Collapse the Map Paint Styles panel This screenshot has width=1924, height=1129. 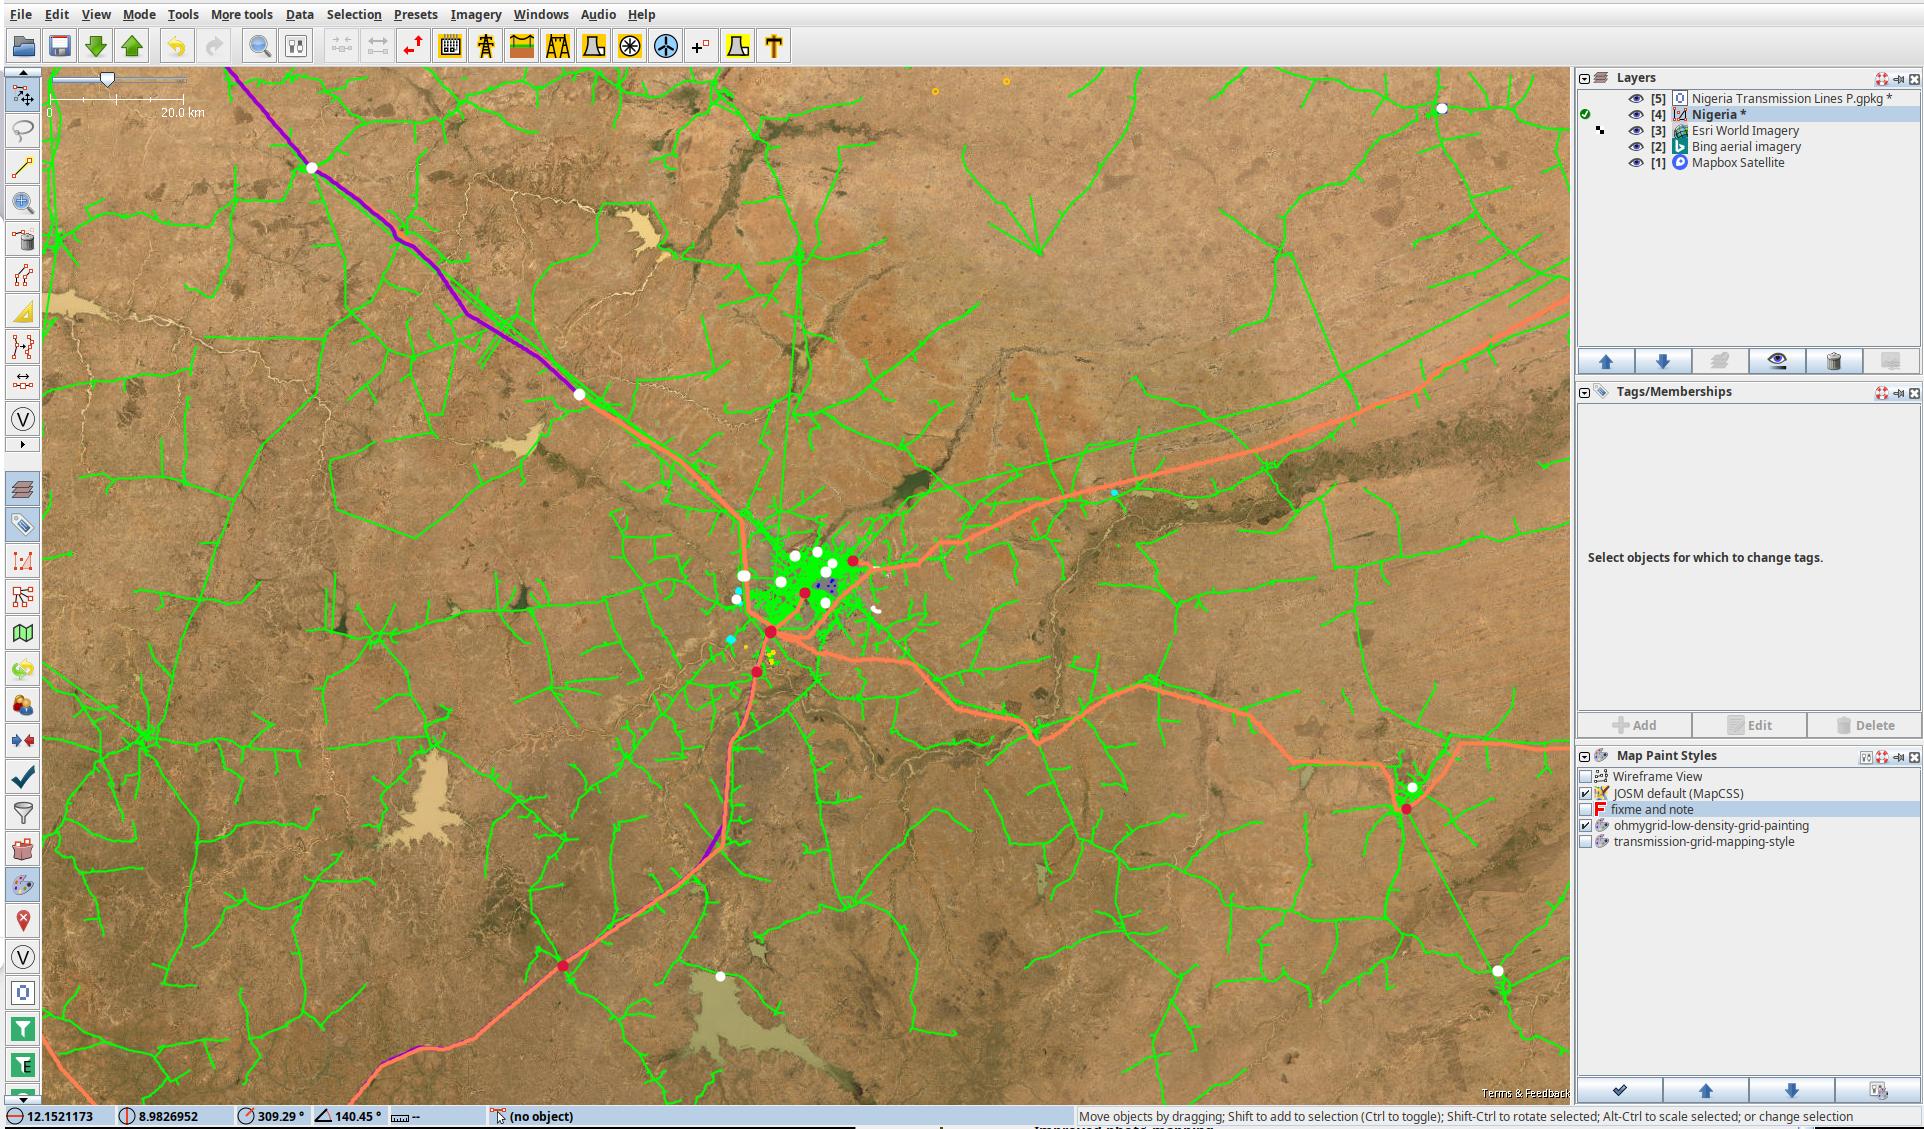tap(1584, 756)
